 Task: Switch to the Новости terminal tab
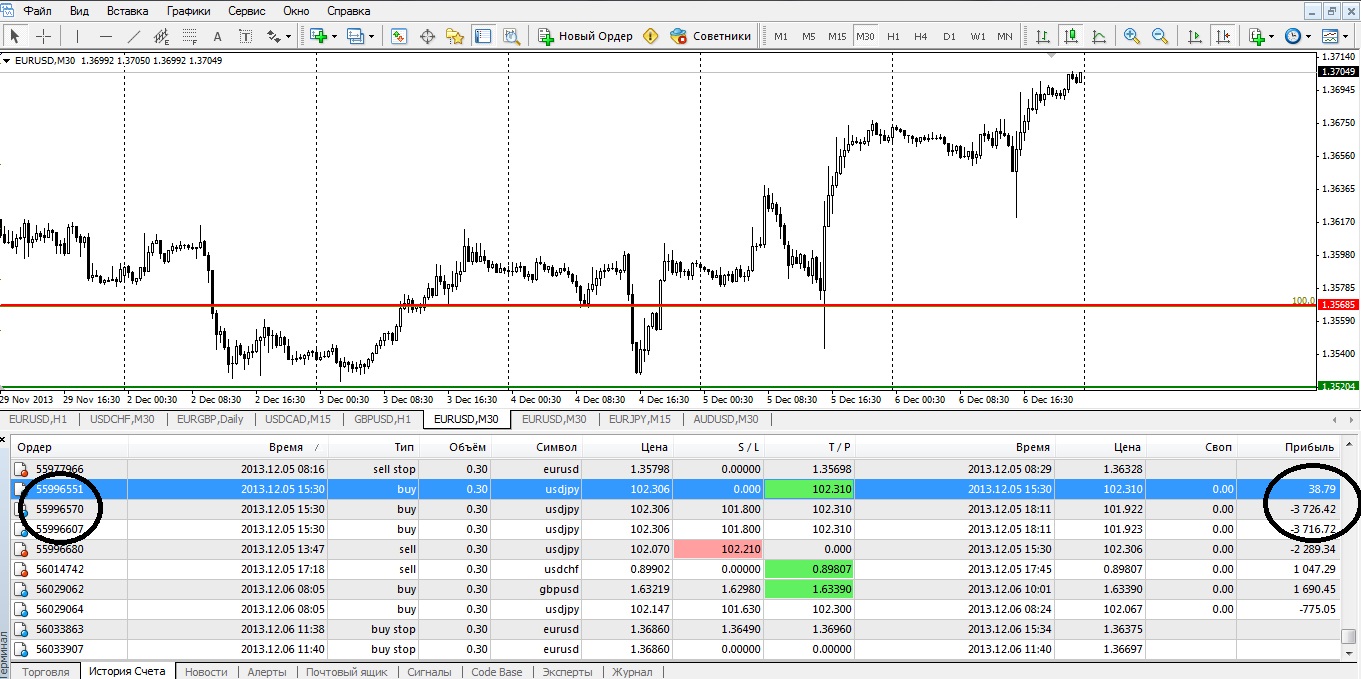point(206,672)
